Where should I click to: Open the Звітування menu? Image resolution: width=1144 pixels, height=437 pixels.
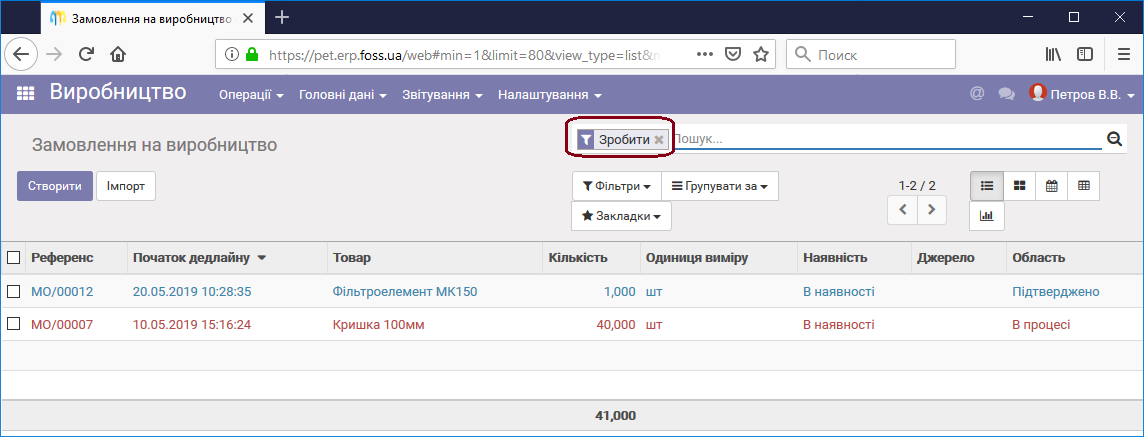coord(442,95)
